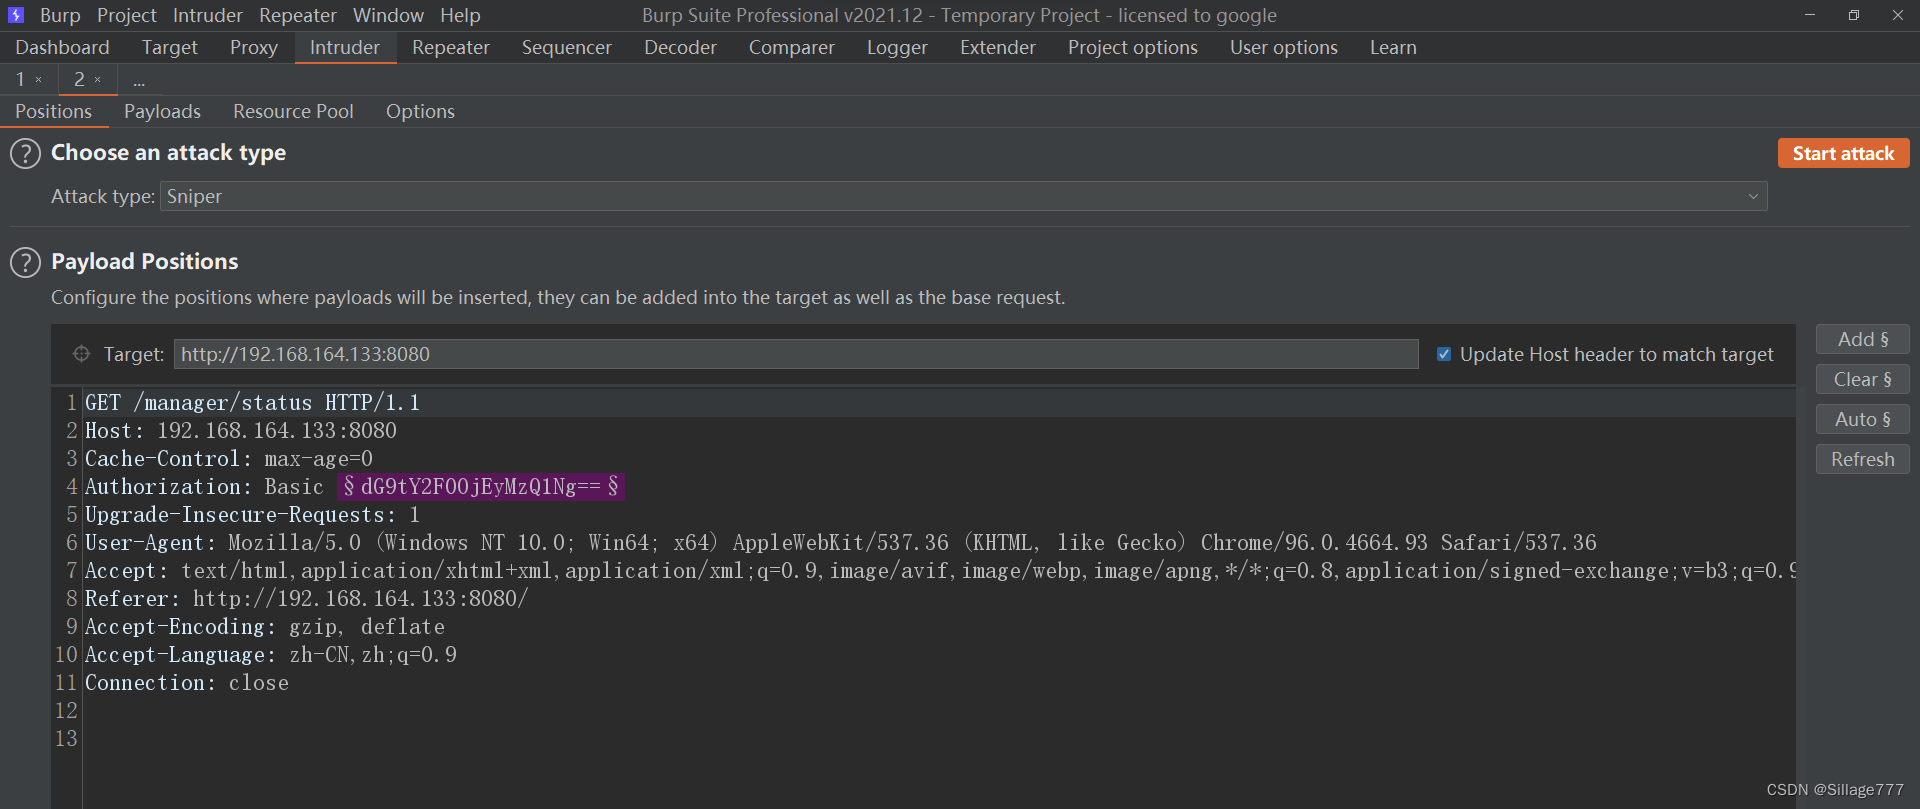Click the Cache-Control: max-age=0 line

(x=229, y=459)
